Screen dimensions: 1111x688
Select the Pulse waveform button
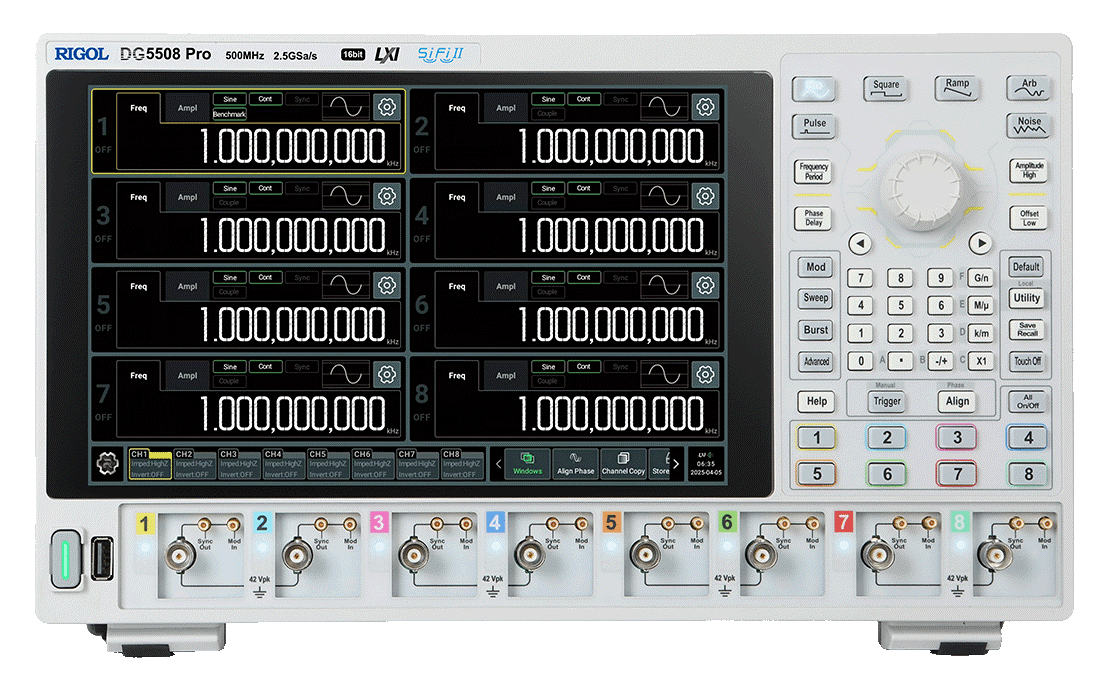[x=814, y=127]
